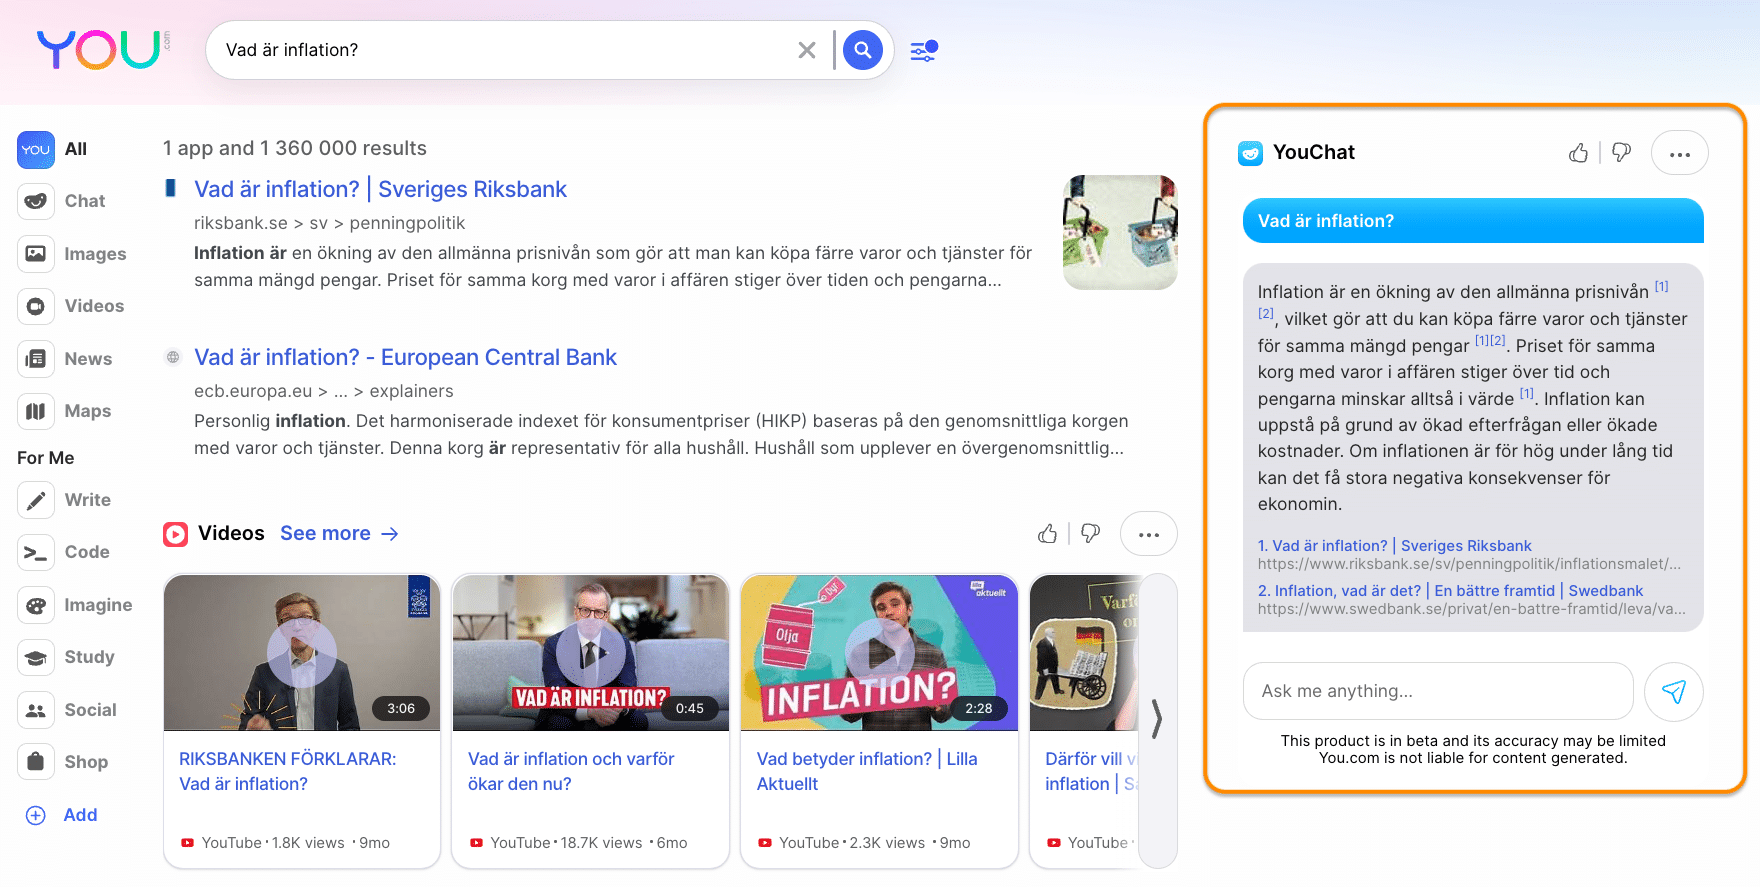Click See more videos link

click(x=339, y=533)
